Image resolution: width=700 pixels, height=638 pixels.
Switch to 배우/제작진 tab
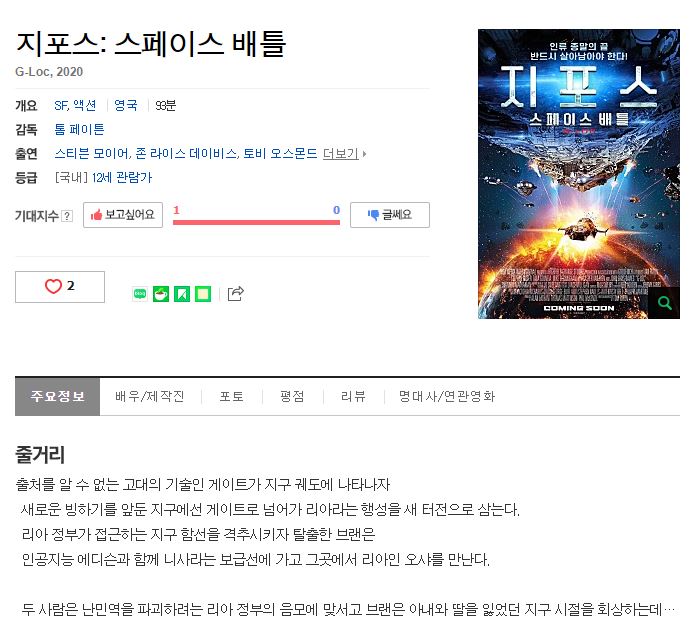coord(150,396)
